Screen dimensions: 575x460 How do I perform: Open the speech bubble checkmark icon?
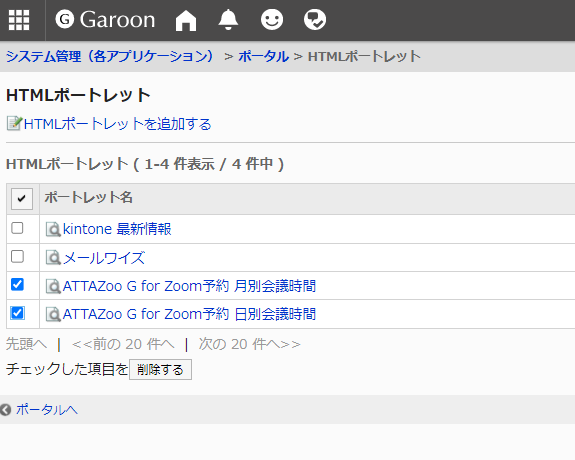315,19
